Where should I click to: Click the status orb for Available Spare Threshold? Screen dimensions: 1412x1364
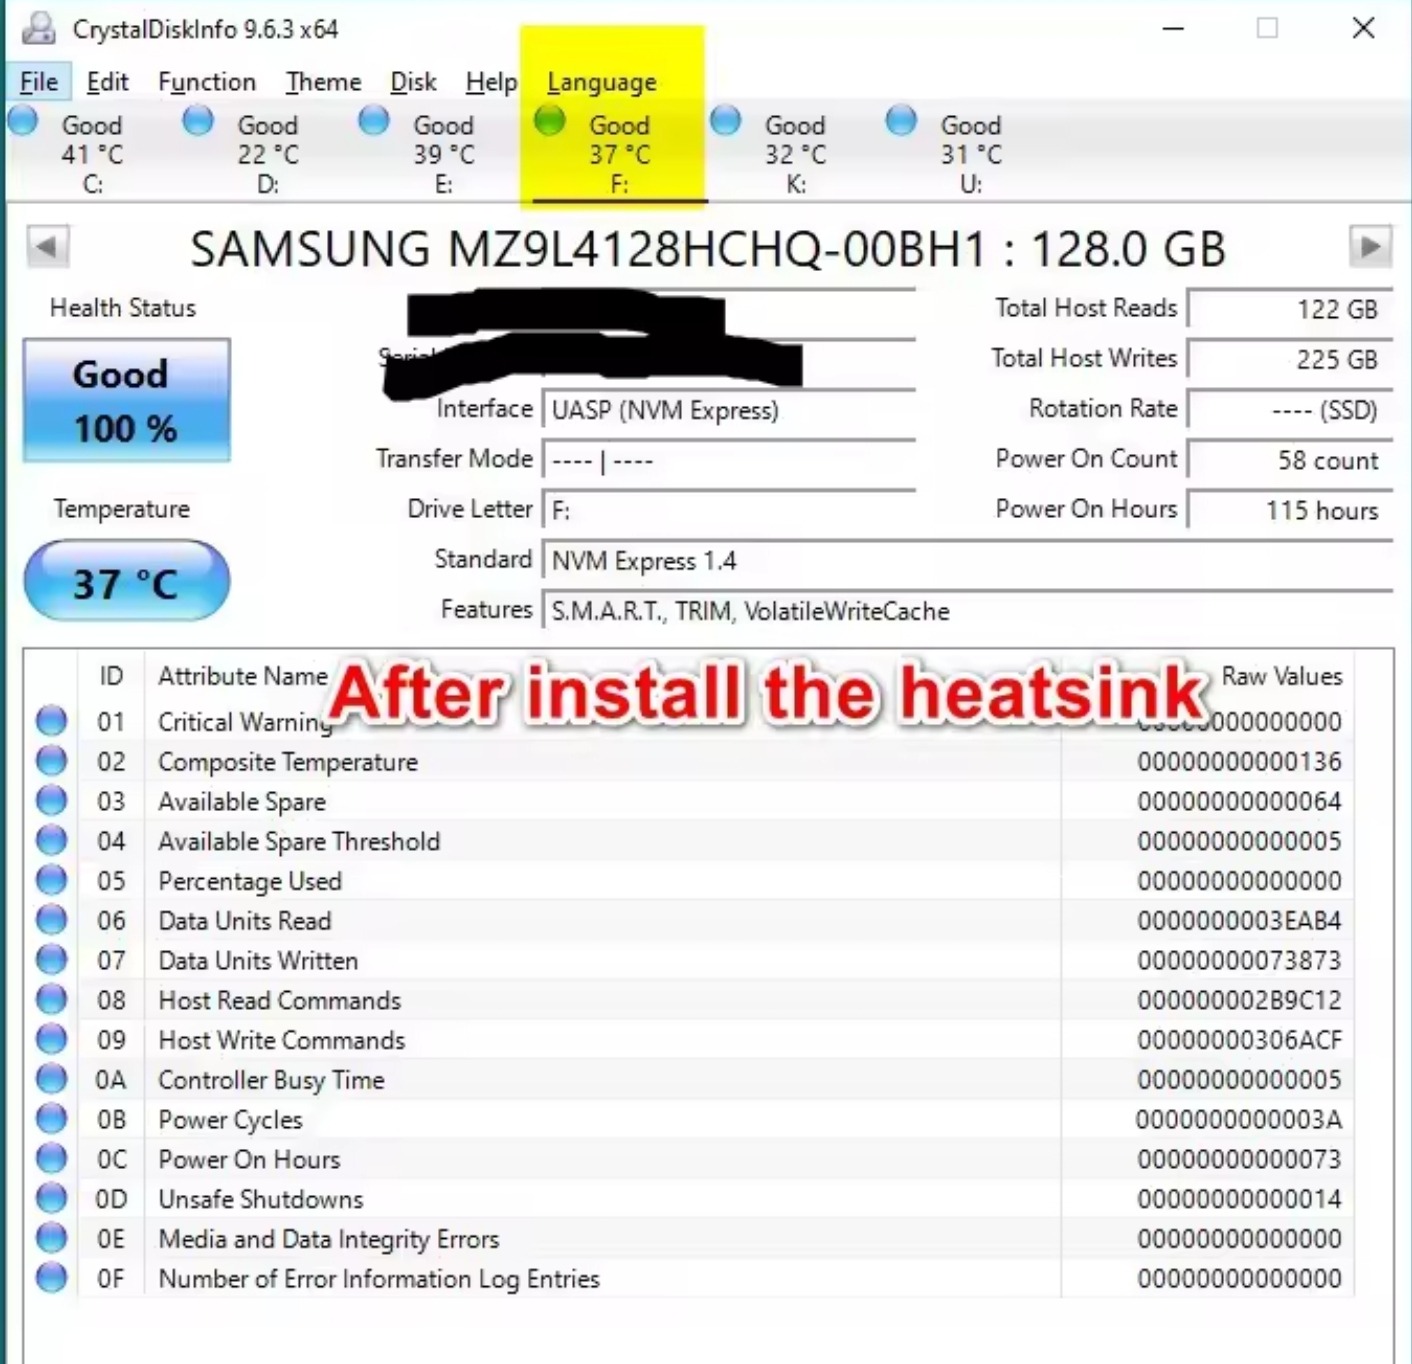pyautogui.click(x=51, y=840)
